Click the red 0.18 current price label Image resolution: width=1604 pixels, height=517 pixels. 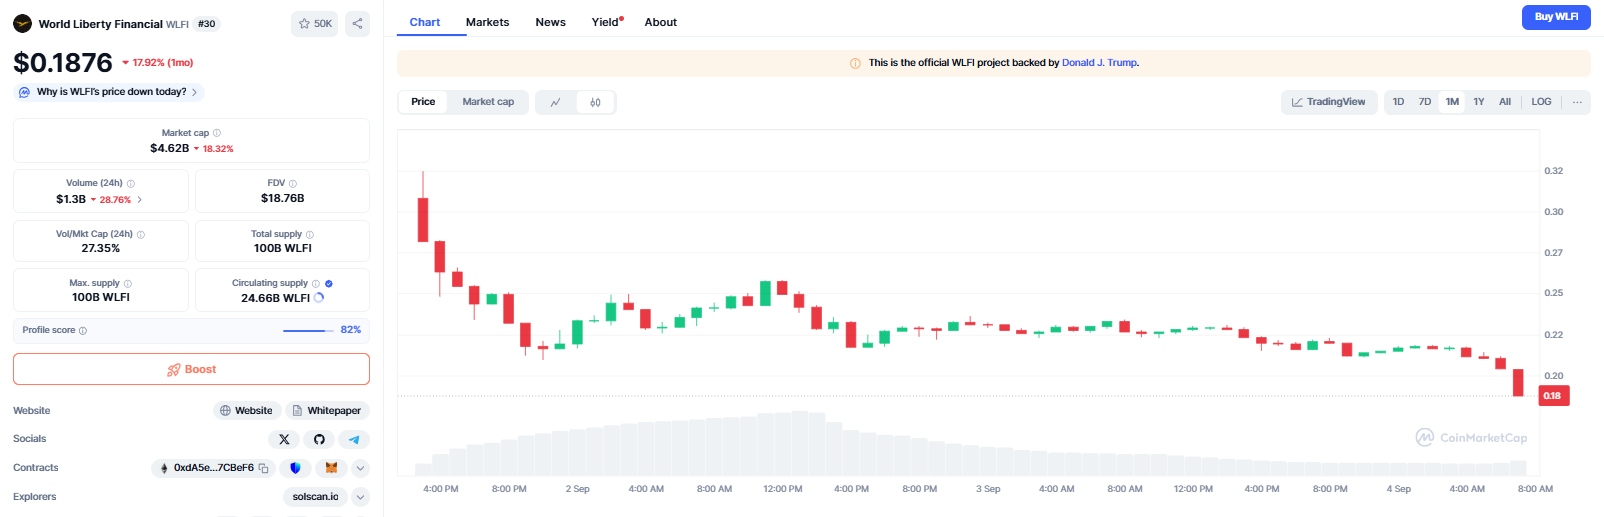coord(1553,396)
